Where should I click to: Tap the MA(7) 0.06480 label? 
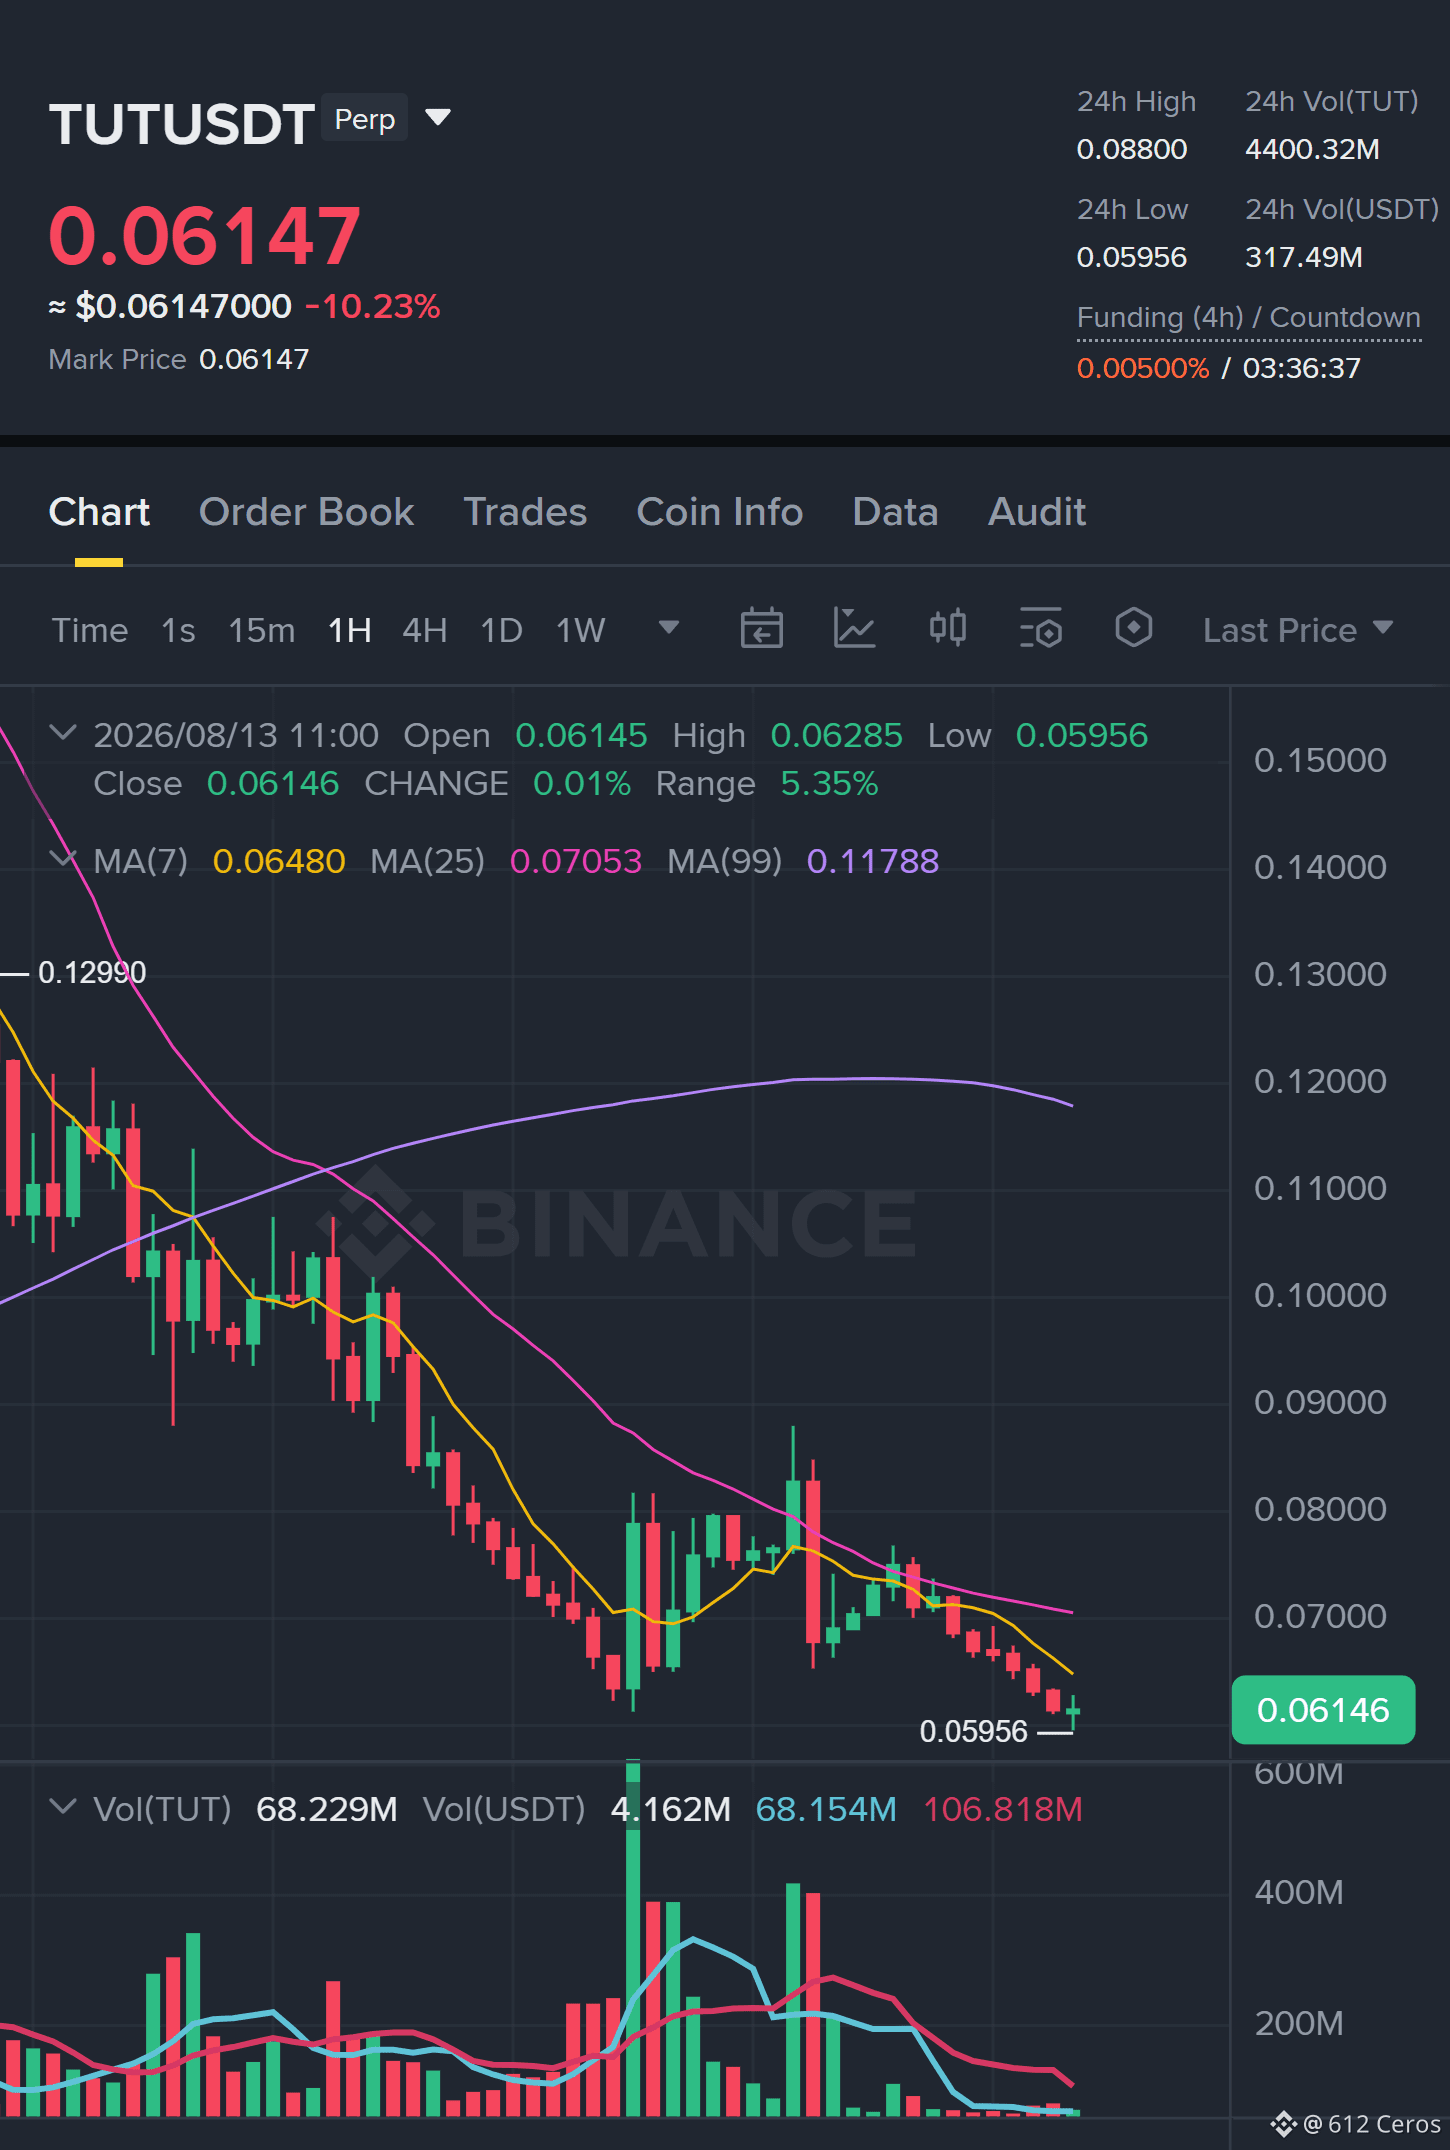(x=219, y=861)
